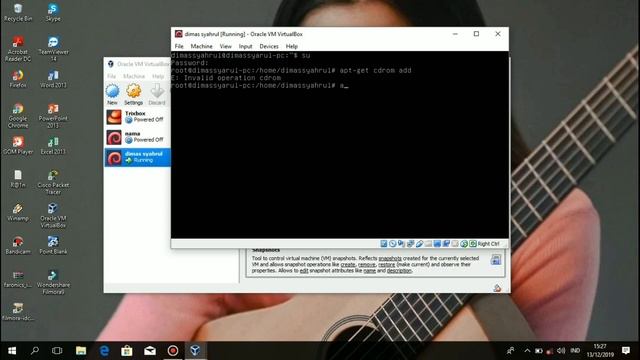Open Microsoft Store from taskbar
The height and width of the screenshot is (360, 640).
(x=127, y=351)
